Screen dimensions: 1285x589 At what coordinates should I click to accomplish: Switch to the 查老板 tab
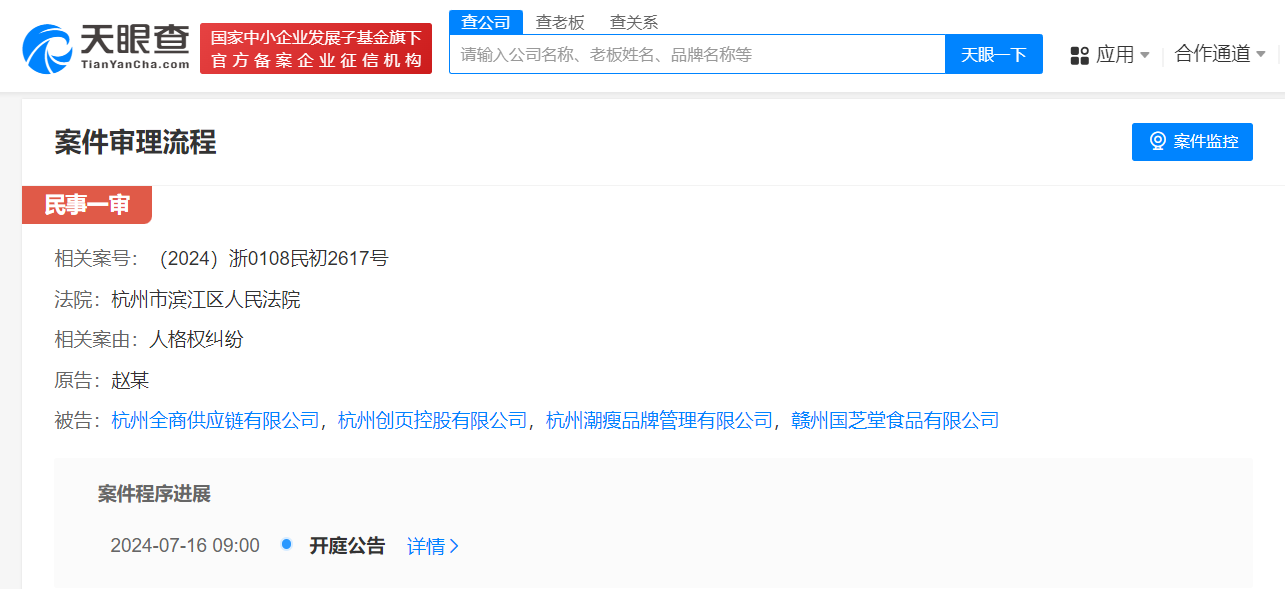(560, 21)
